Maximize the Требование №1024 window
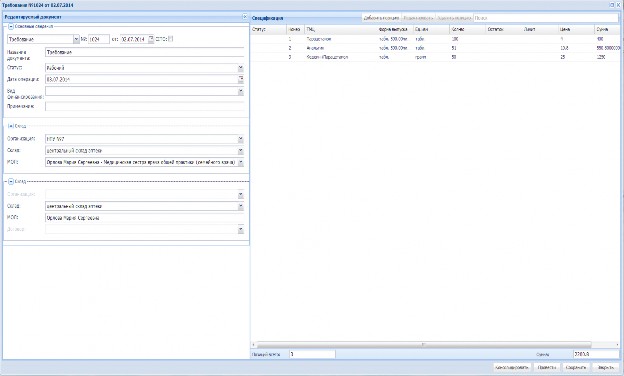 pyautogui.click(x=612, y=5)
